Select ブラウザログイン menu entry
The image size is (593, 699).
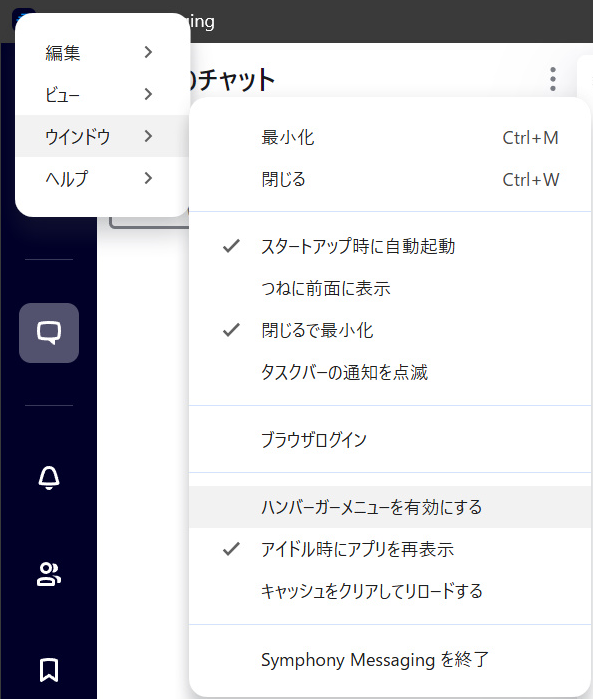391,440
